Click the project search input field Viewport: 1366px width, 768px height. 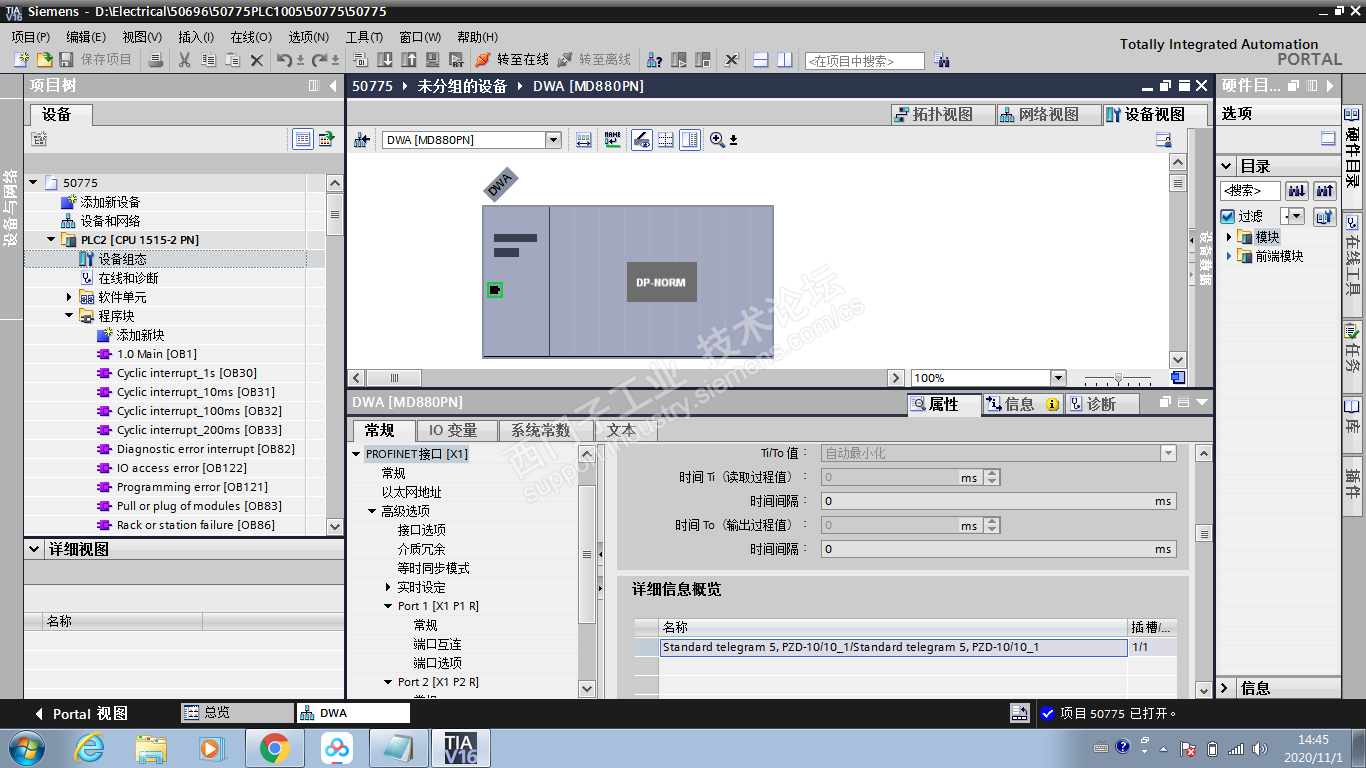click(x=864, y=61)
